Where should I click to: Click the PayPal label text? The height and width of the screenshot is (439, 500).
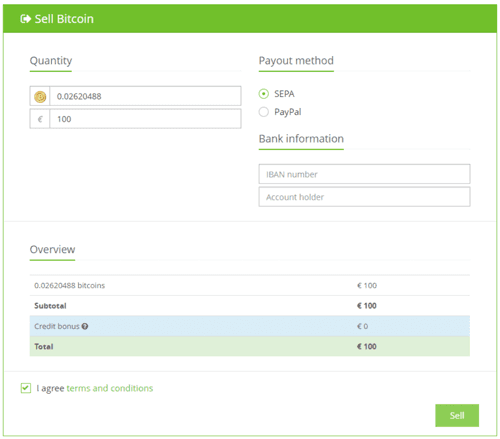(288, 112)
